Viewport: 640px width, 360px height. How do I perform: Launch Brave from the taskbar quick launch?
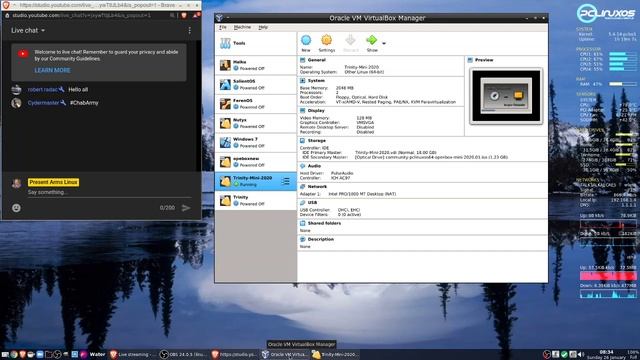click(22, 354)
